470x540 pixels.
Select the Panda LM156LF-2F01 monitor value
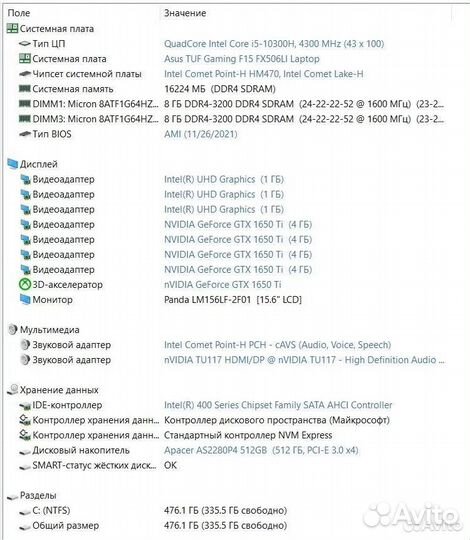233,300
